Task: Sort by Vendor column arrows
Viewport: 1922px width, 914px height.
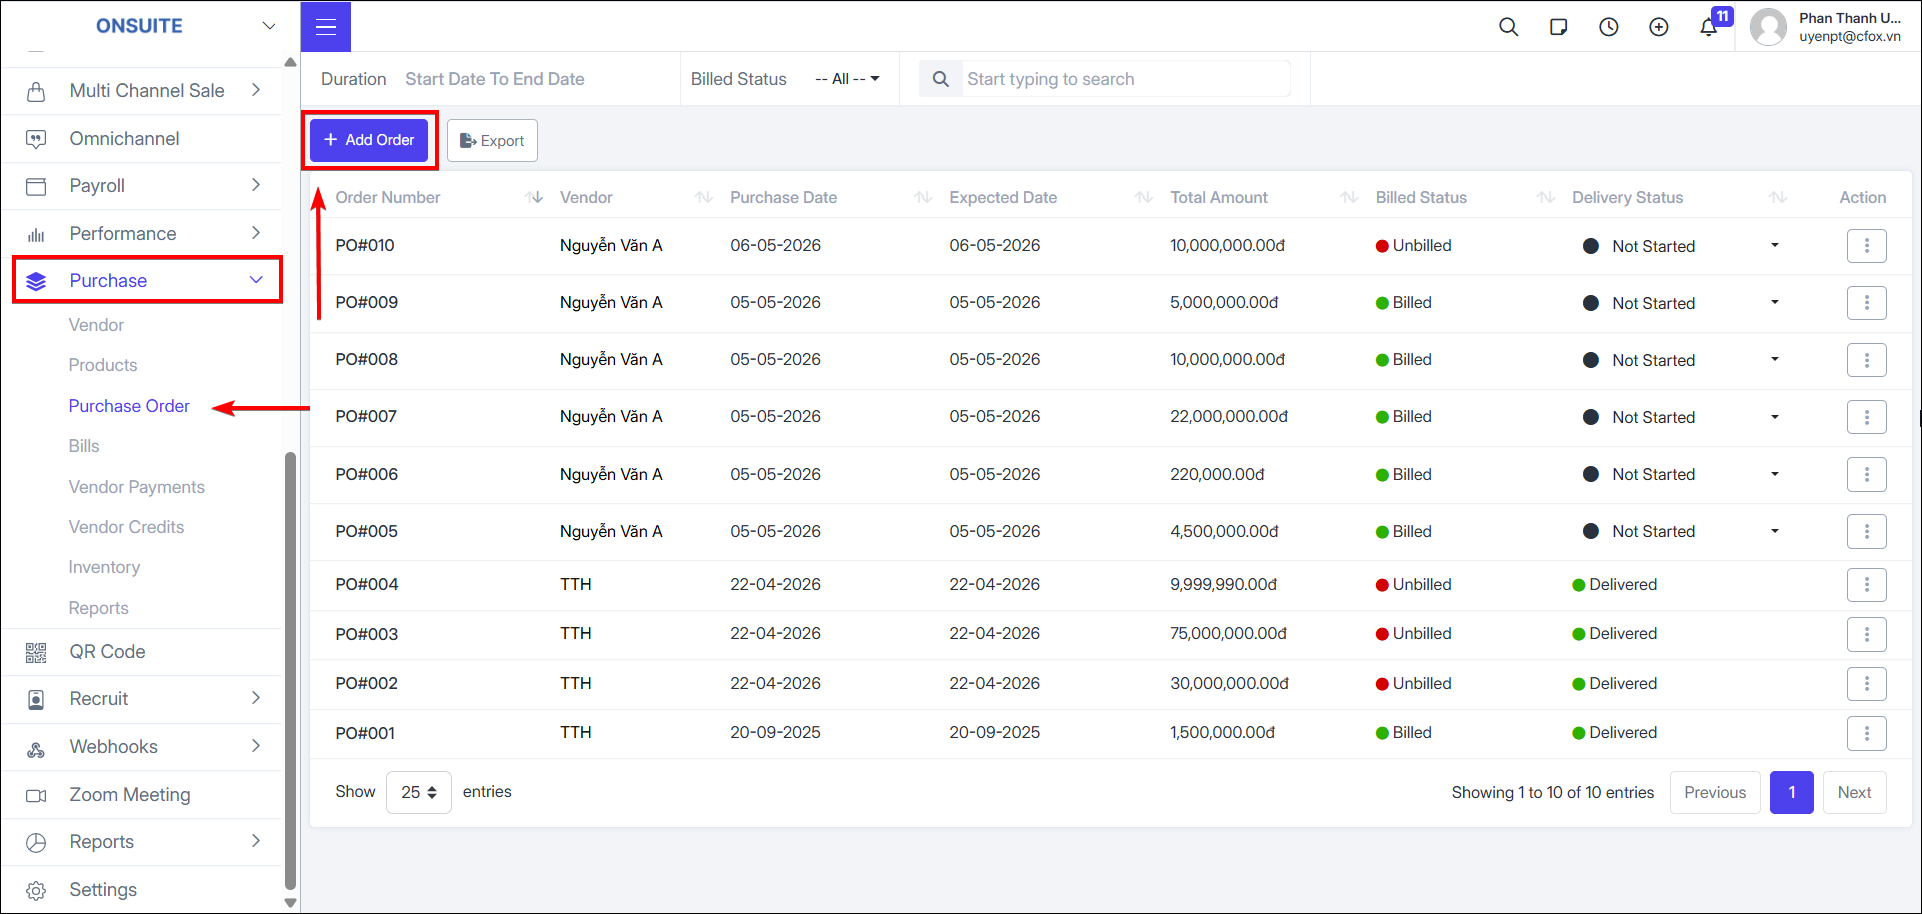Action: pos(704,198)
